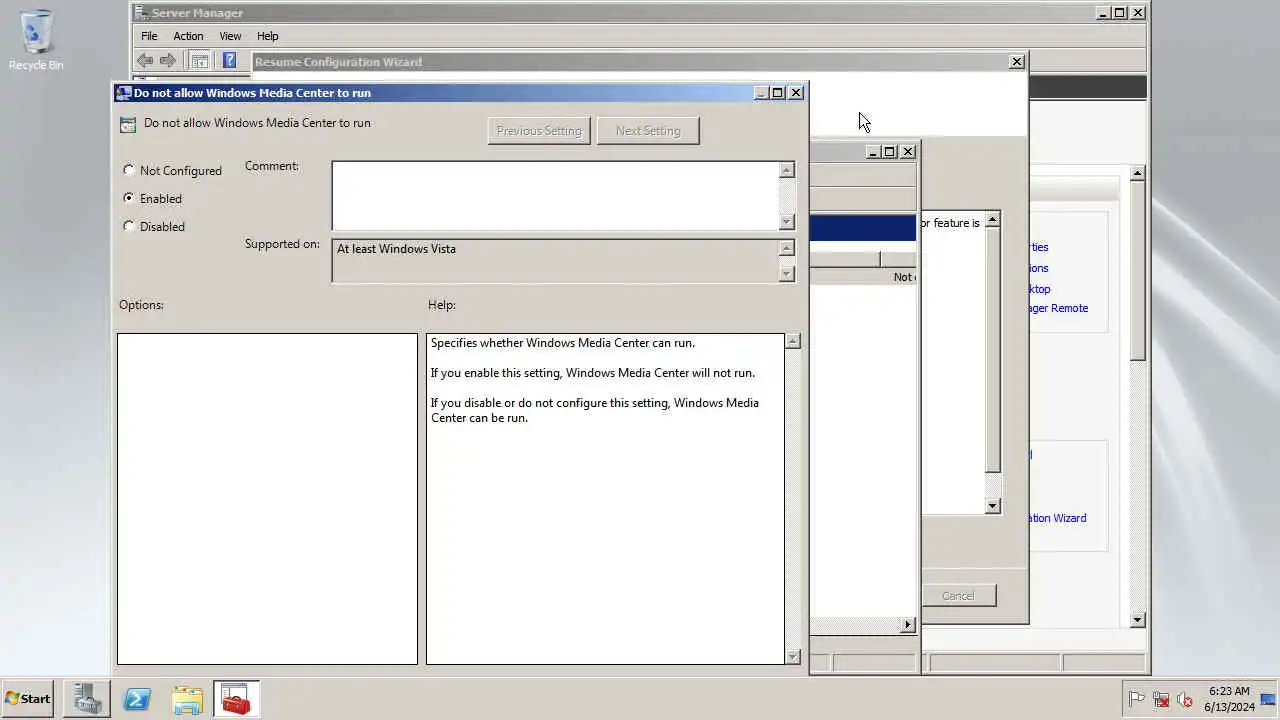The height and width of the screenshot is (720, 1280).
Task: Click the taskbar clock showing 6:23 AM
Action: click(x=1229, y=699)
